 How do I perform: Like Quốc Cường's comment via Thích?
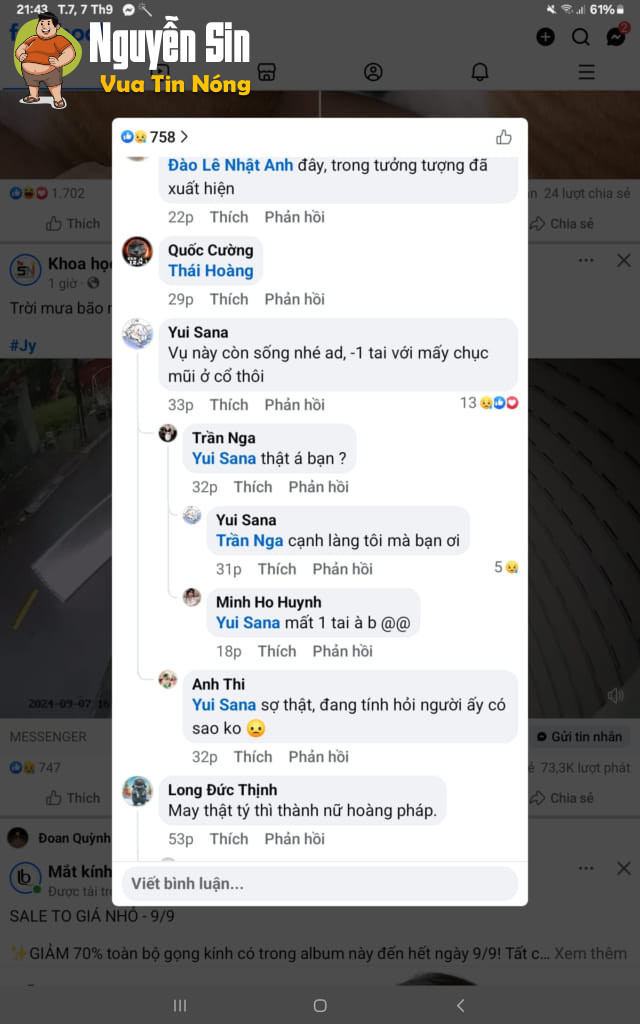click(x=229, y=299)
